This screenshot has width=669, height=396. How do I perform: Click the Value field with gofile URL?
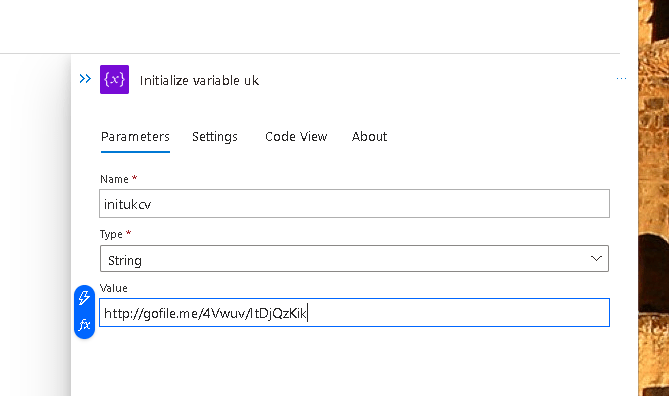[354, 313]
